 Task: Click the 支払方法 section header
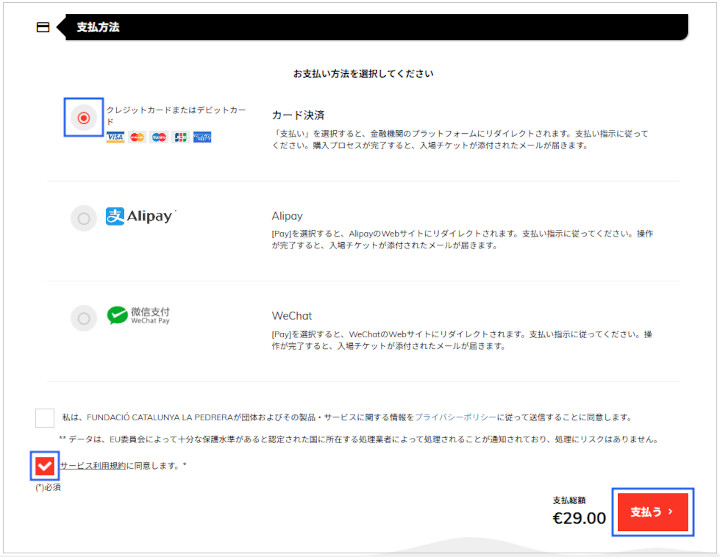click(98, 28)
